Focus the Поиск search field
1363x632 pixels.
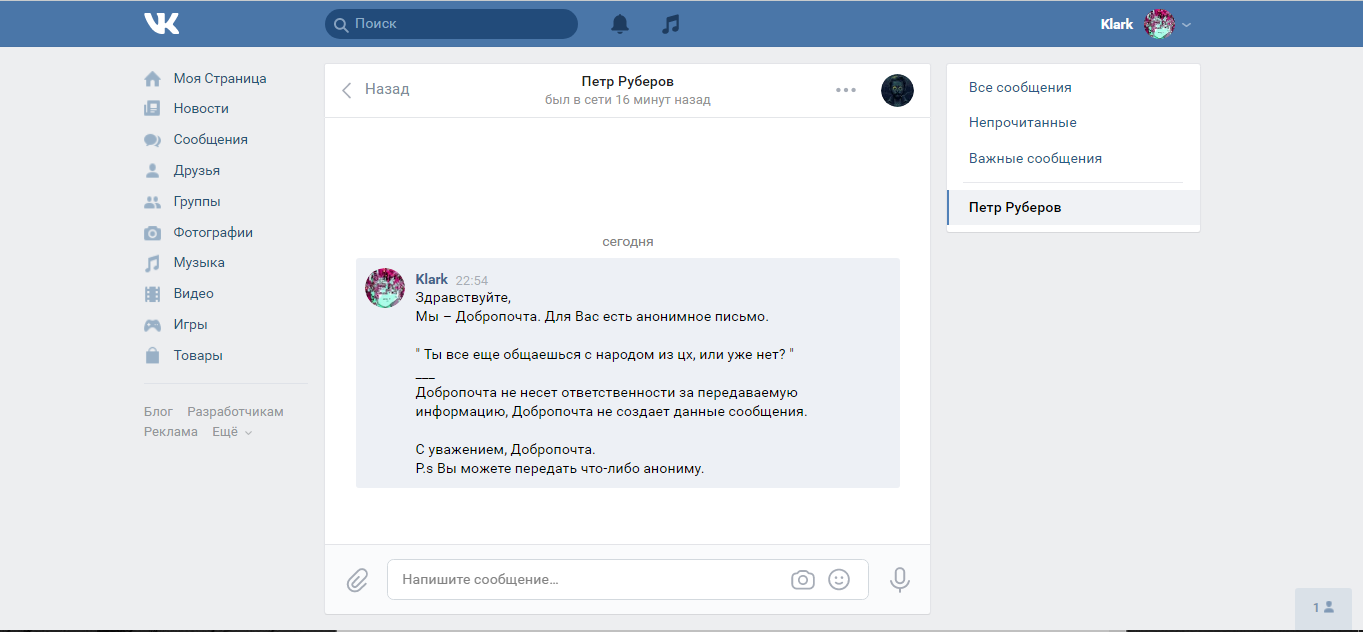(x=451, y=24)
